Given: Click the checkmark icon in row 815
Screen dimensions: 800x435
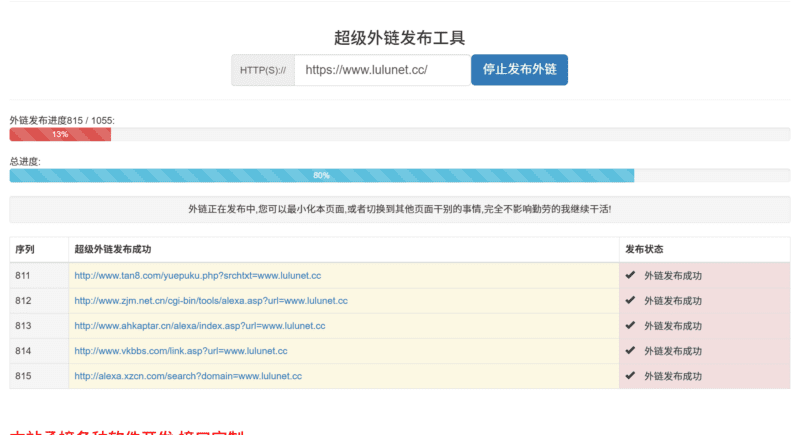Looking at the screenshot, I should (630, 376).
